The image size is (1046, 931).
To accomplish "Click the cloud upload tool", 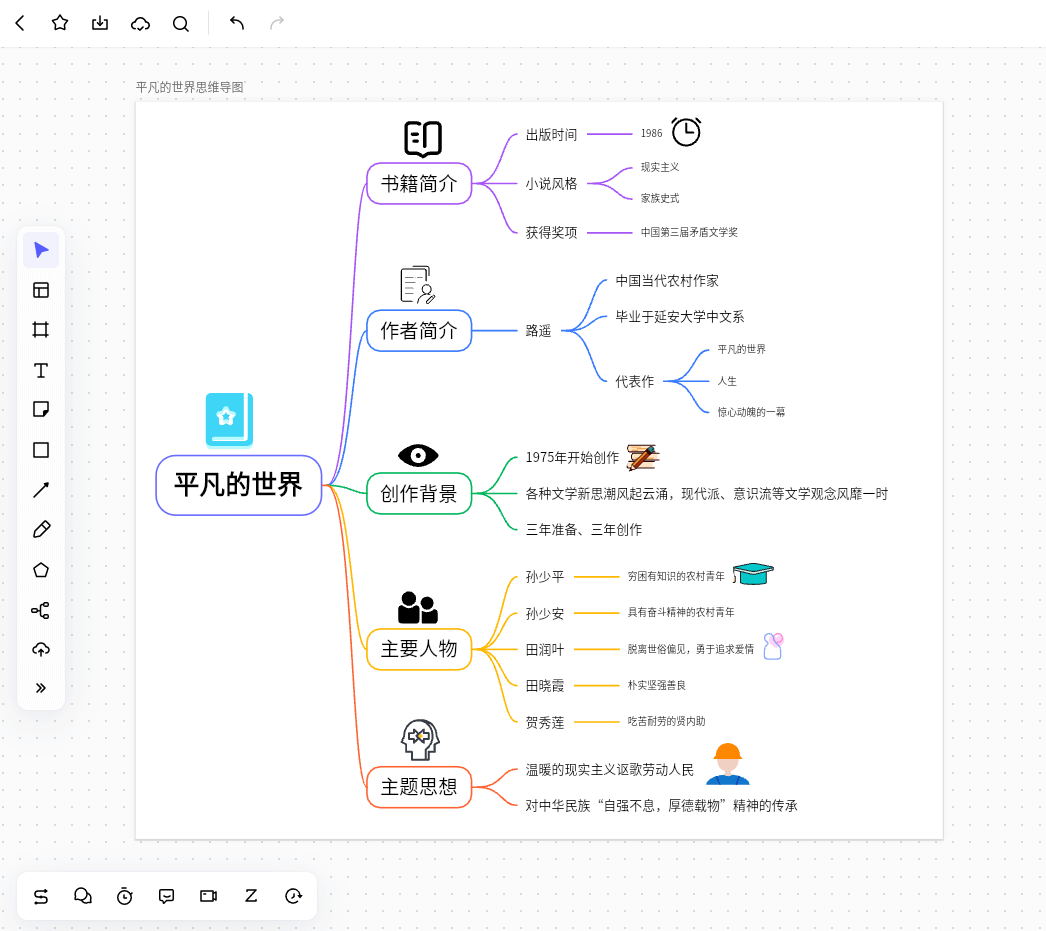I will [x=41, y=650].
